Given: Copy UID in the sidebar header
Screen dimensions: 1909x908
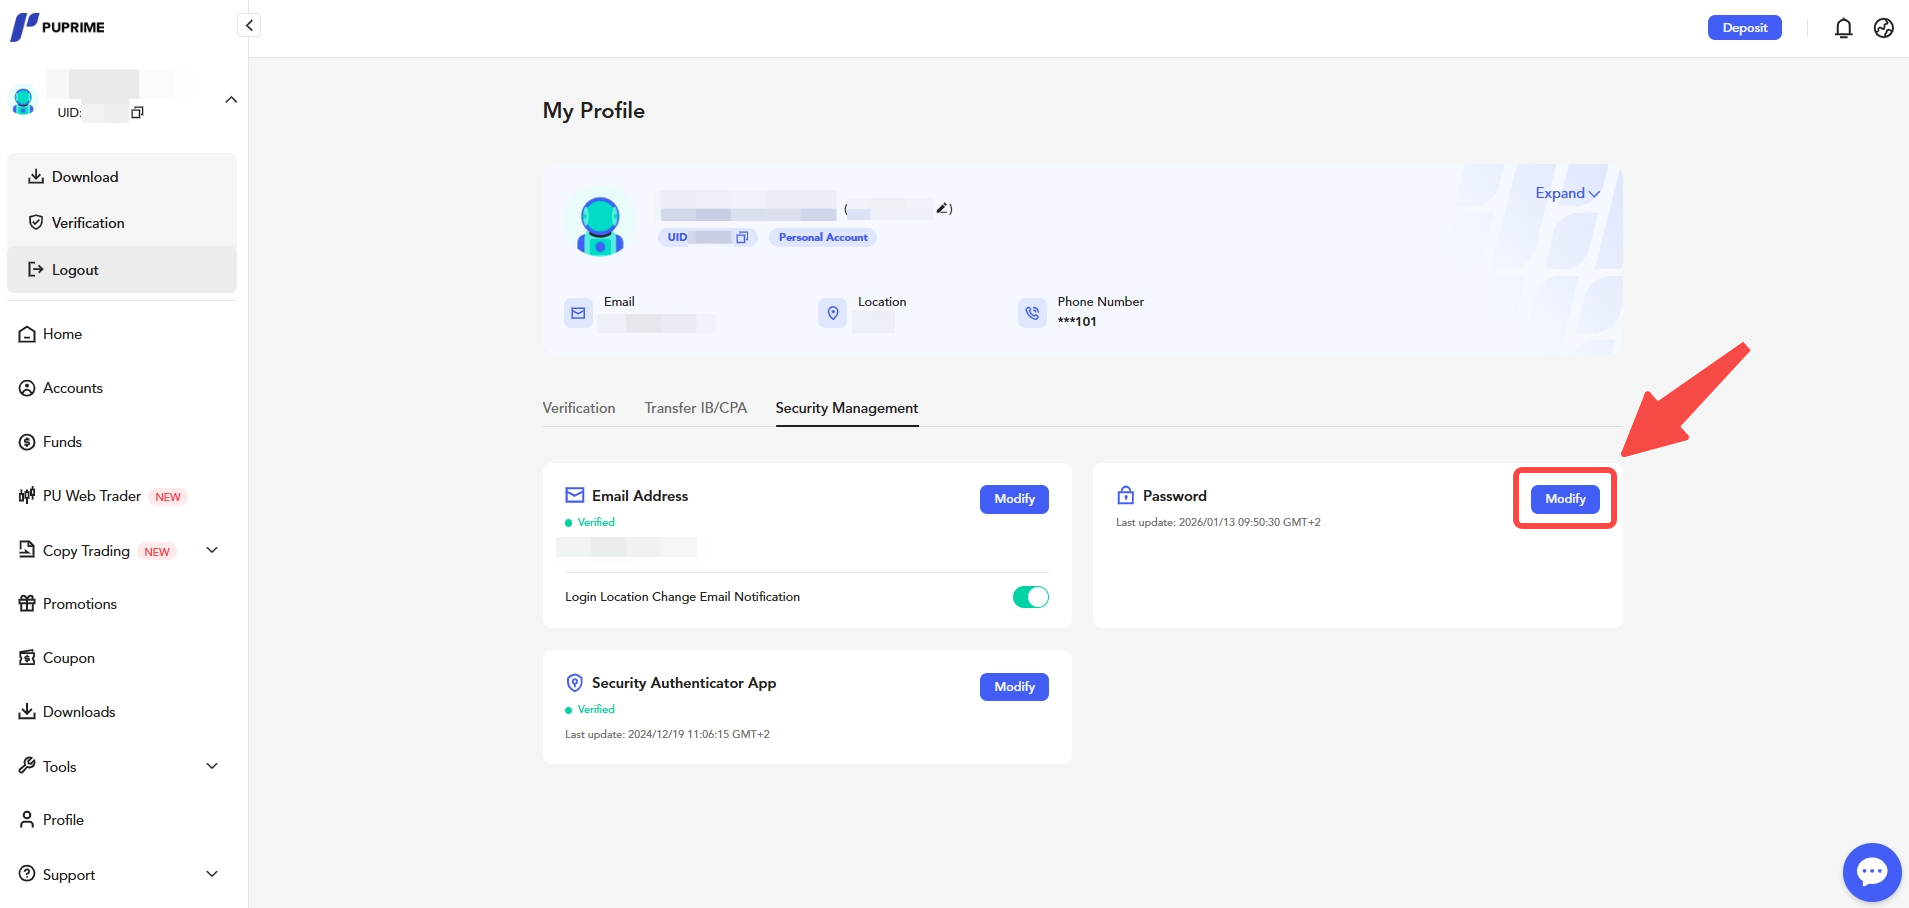Looking at the screenshot, I should (137, 113).
